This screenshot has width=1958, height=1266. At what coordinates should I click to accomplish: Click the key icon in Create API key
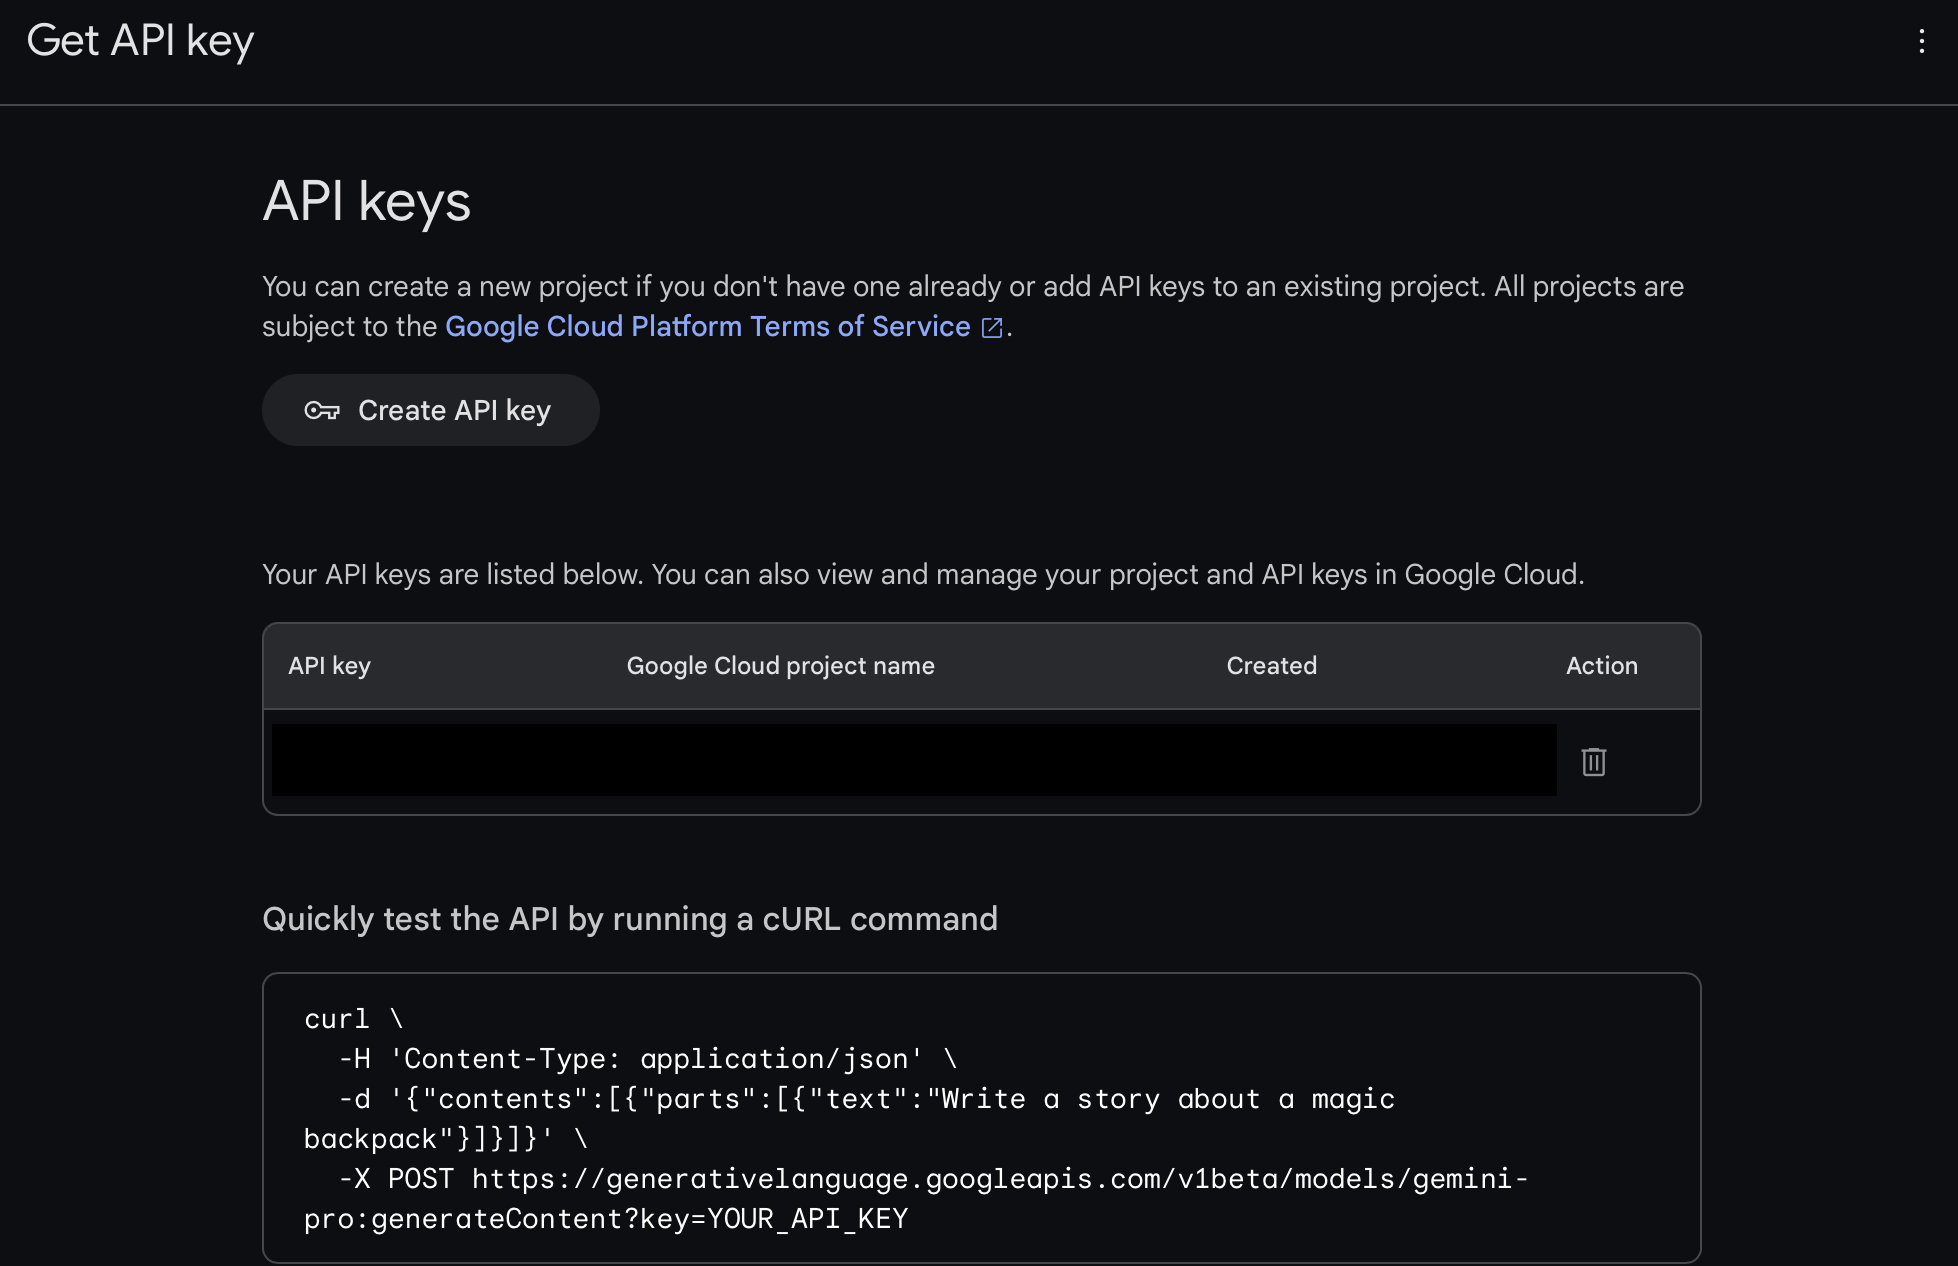322,411
